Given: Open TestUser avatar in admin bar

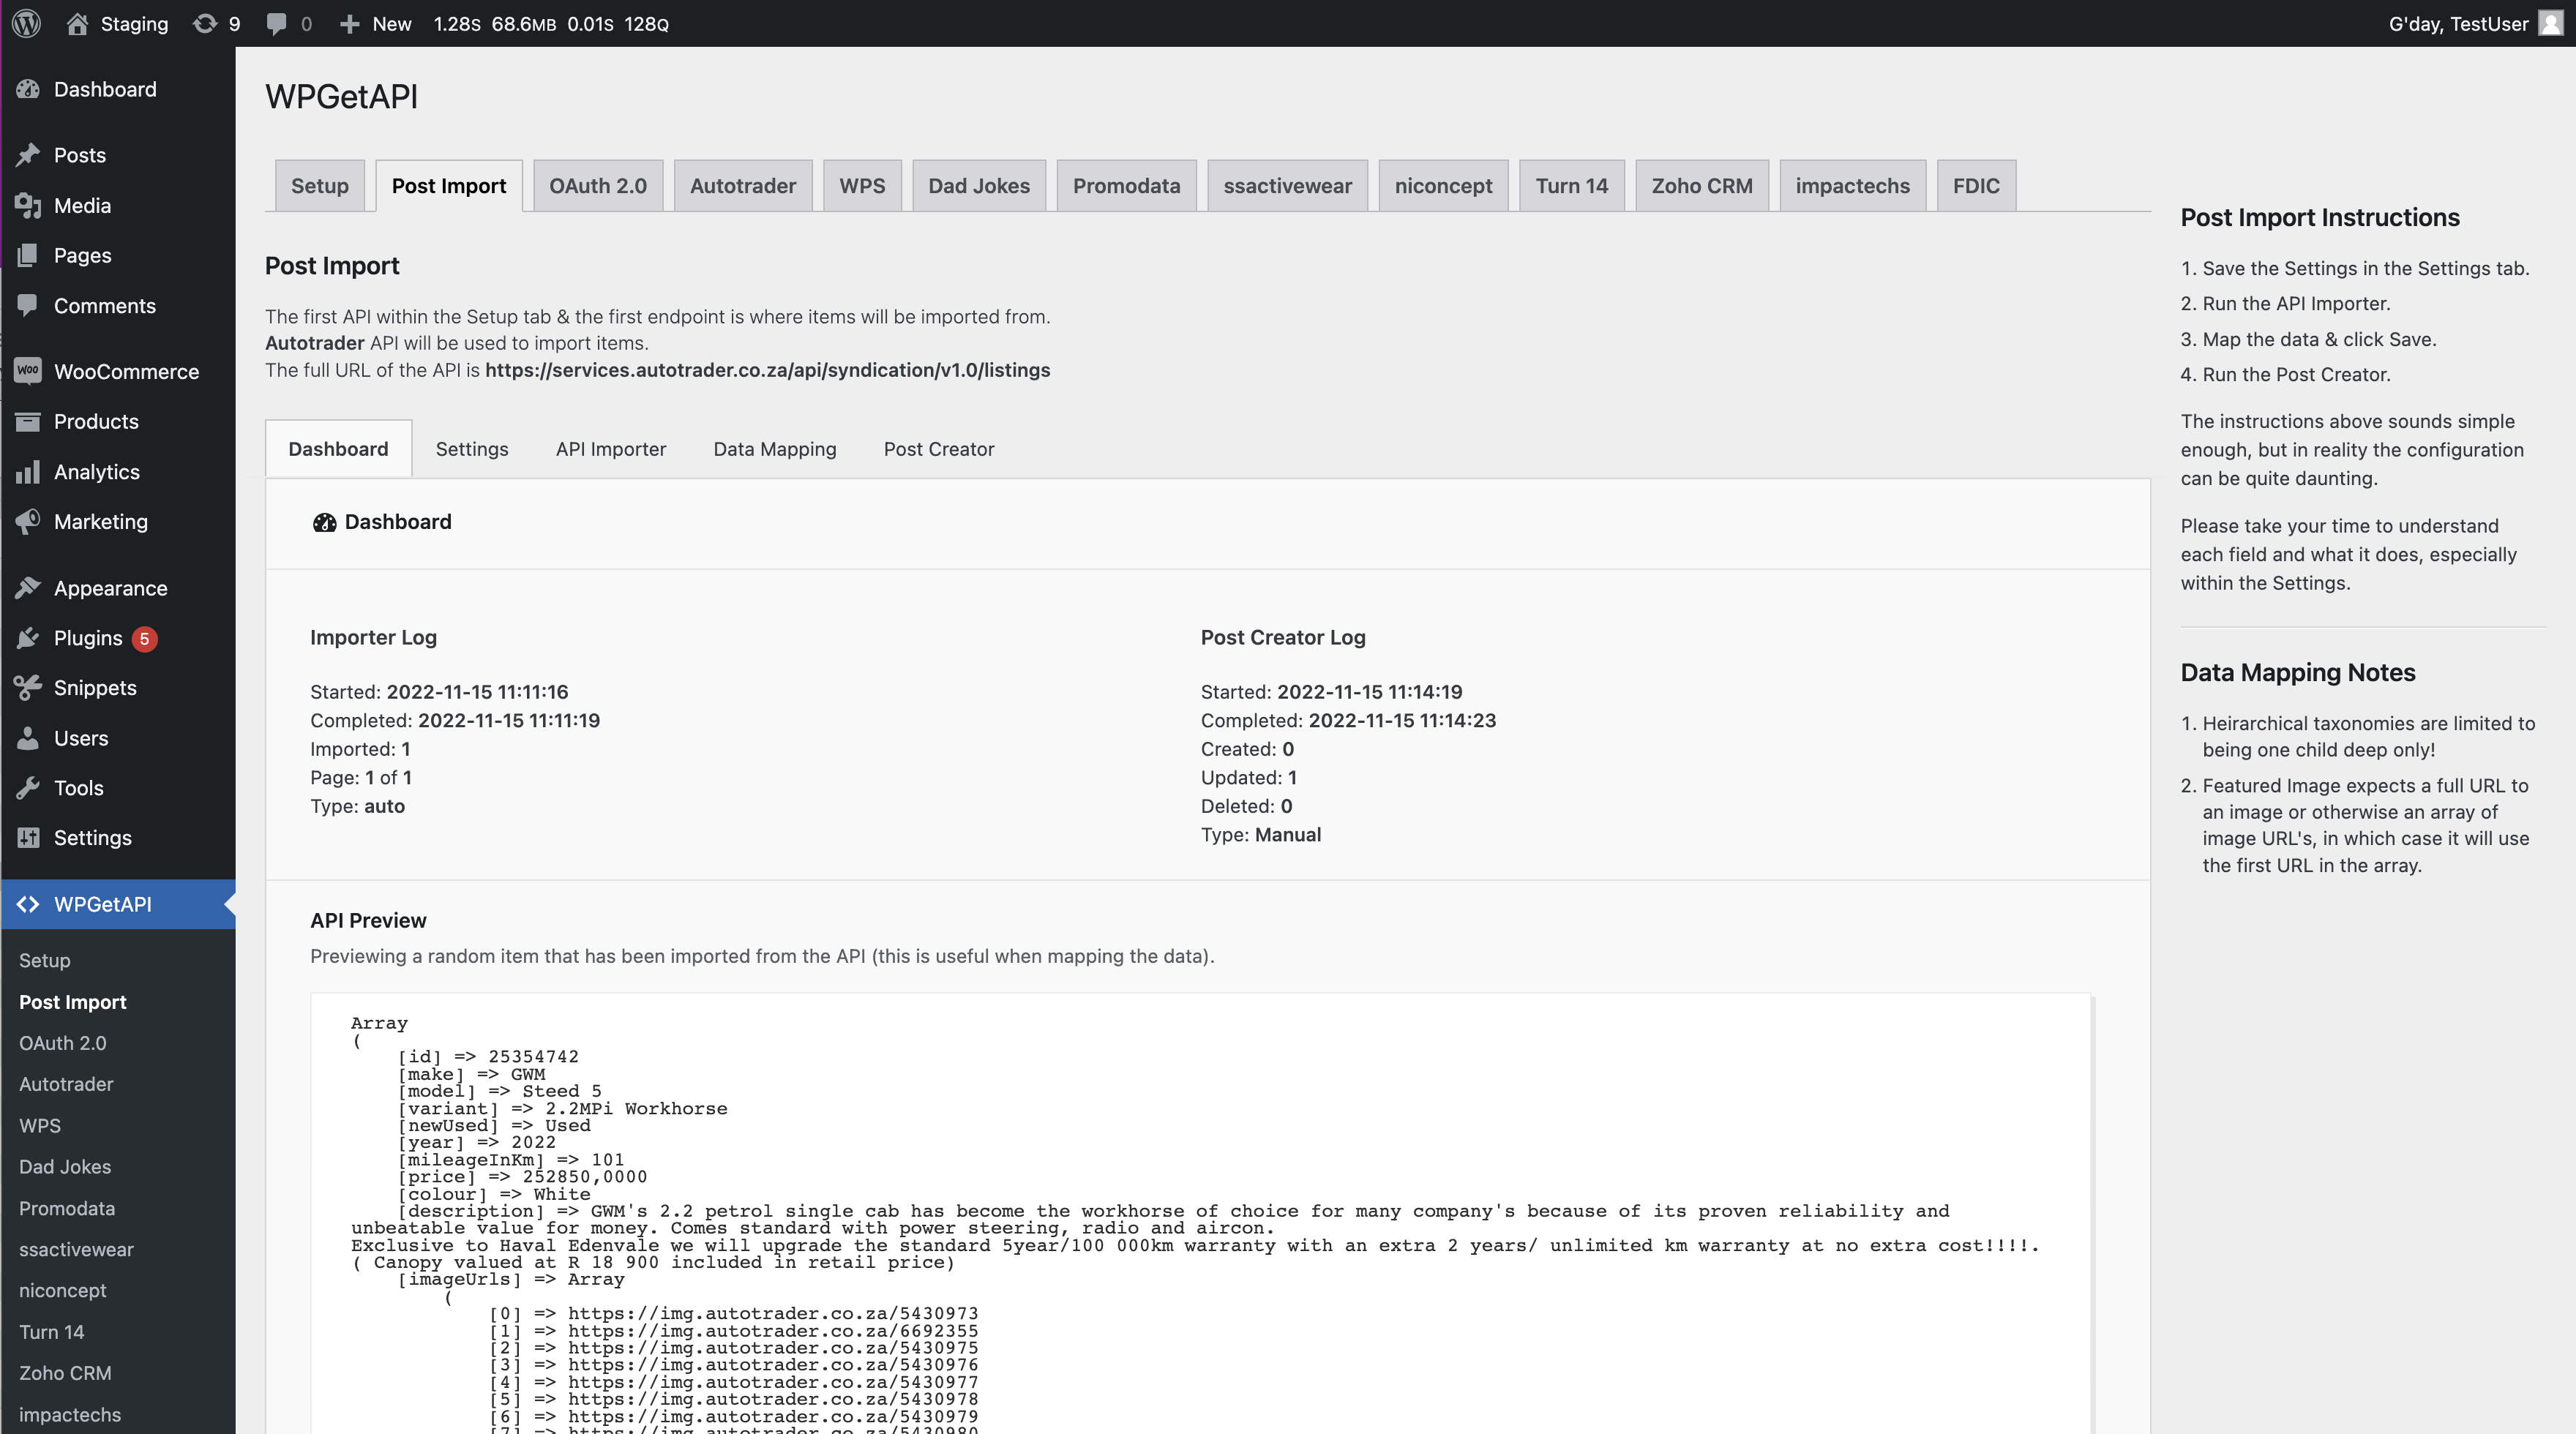Looking at the screenshot, I should (2551, 23).
